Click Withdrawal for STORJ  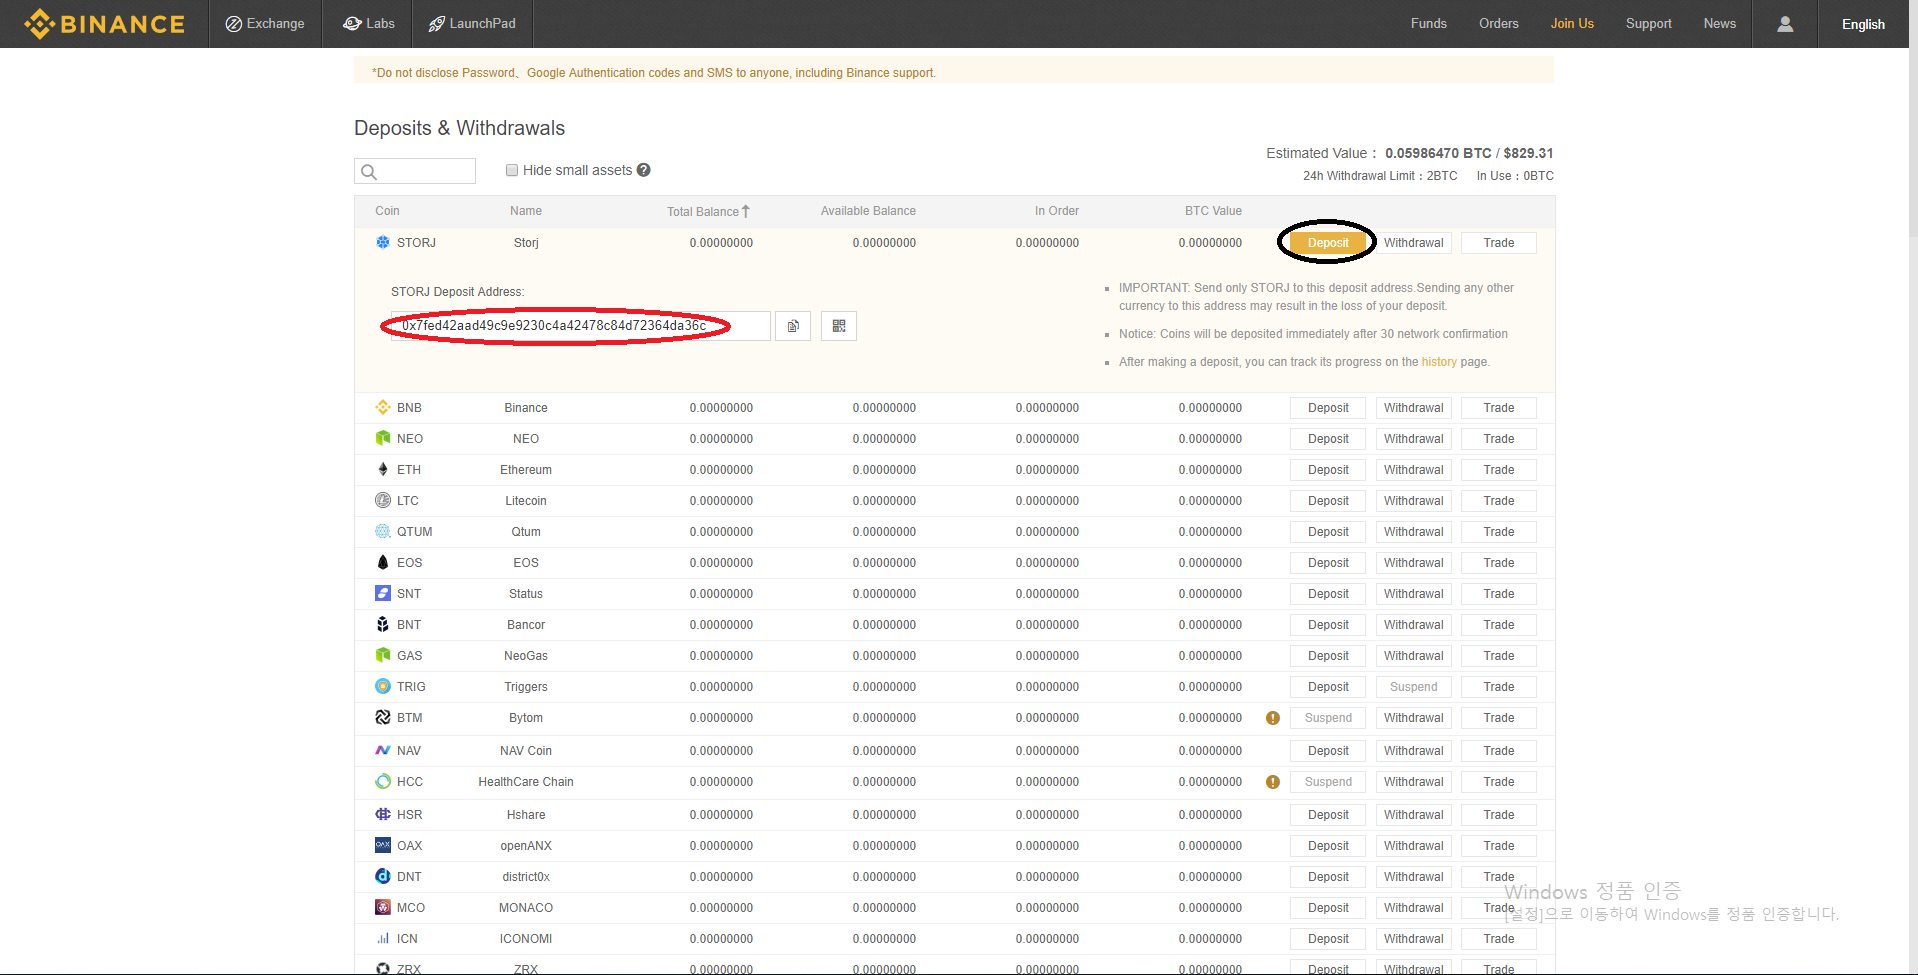(x=1413, y=243)
